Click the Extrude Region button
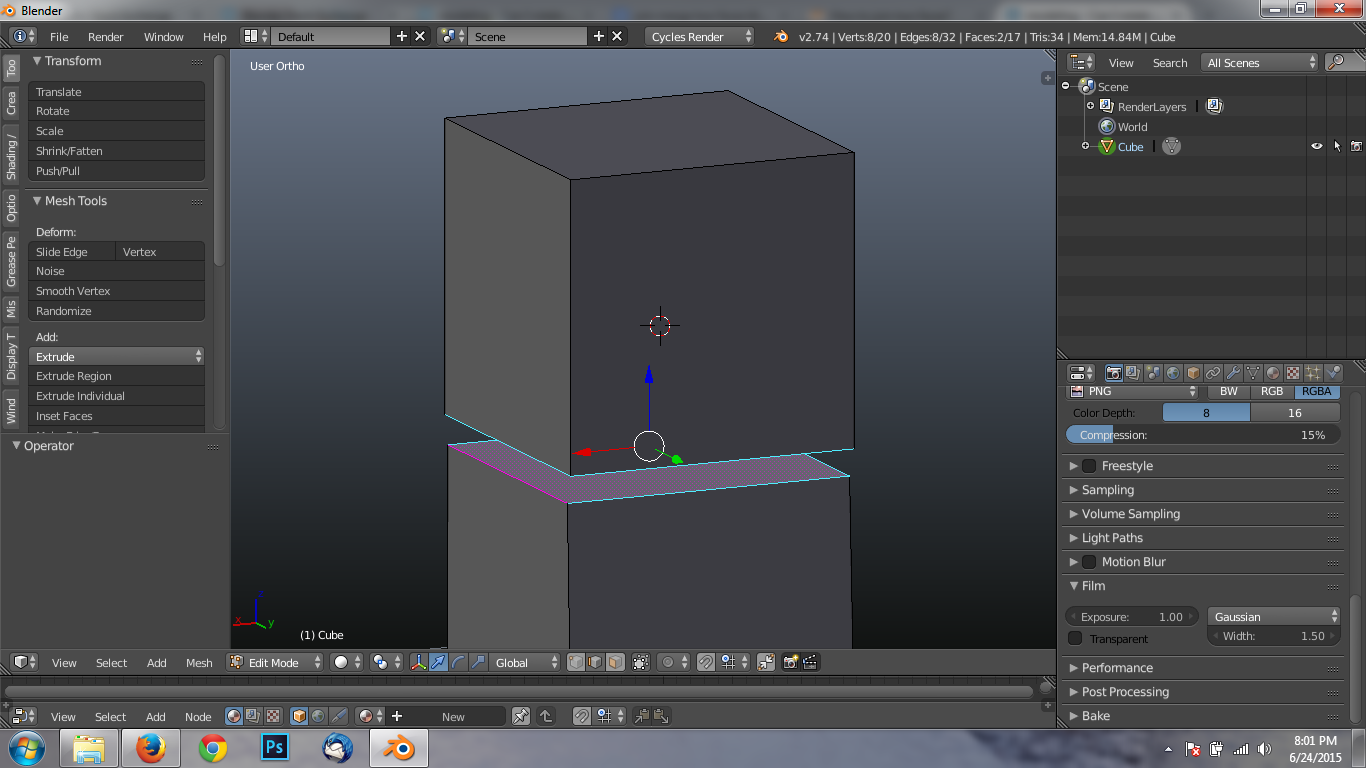Image resolution: width=1366 pixels, height=768 pixels. (x=116, y=376)
